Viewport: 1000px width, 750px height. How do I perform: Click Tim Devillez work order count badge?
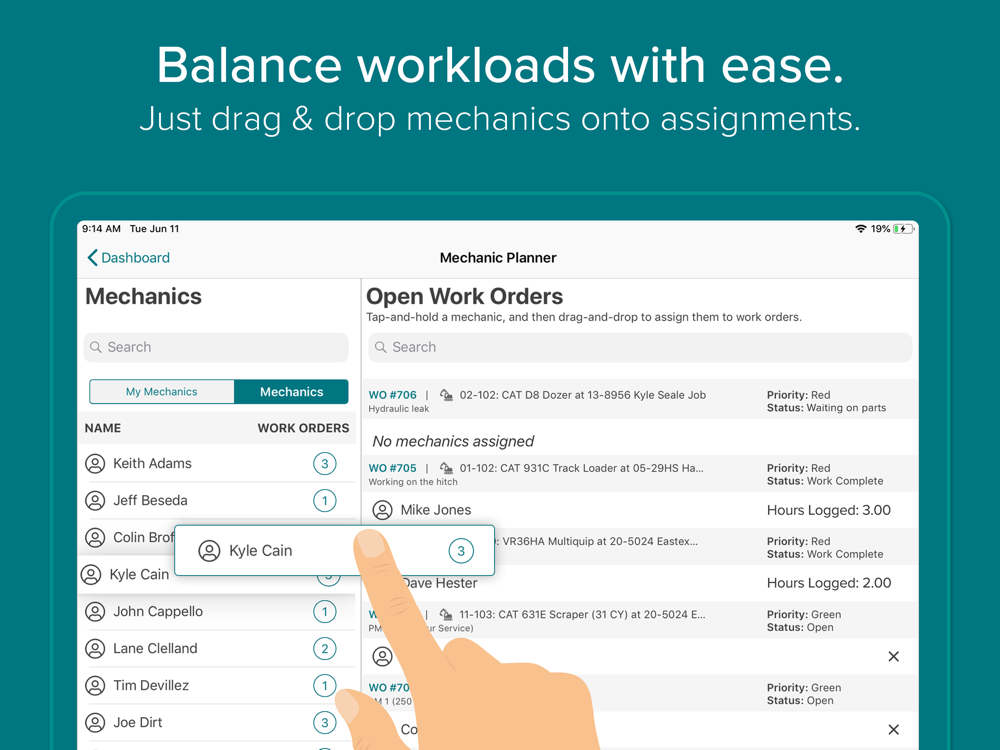tap(325, 686)
